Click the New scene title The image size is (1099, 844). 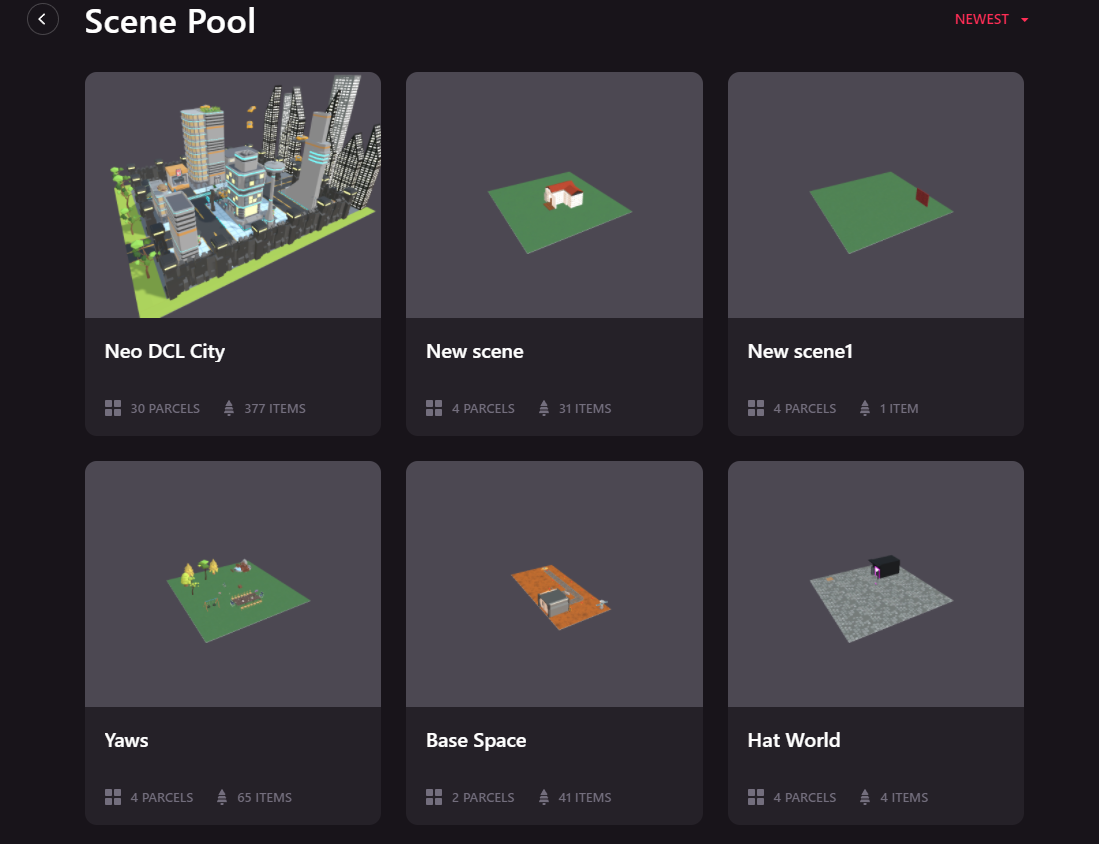[475, 351]
